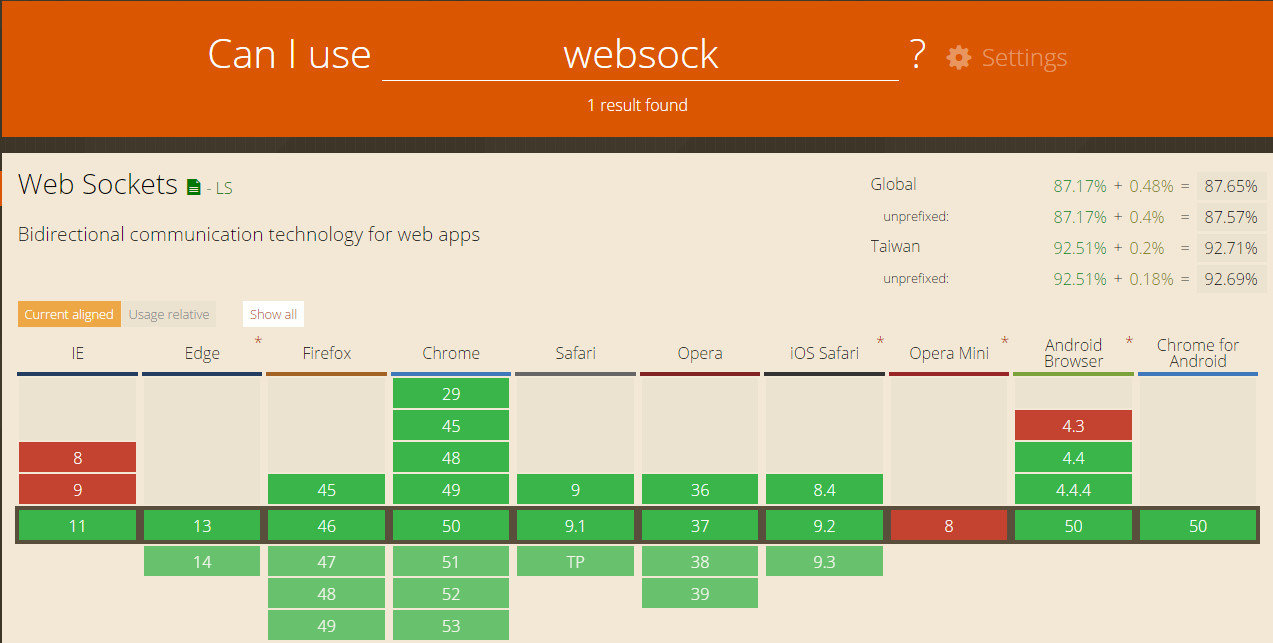Click the Opera browser column header
Image resolution: width=1273 pixels, height=643 pixels.
700,353
